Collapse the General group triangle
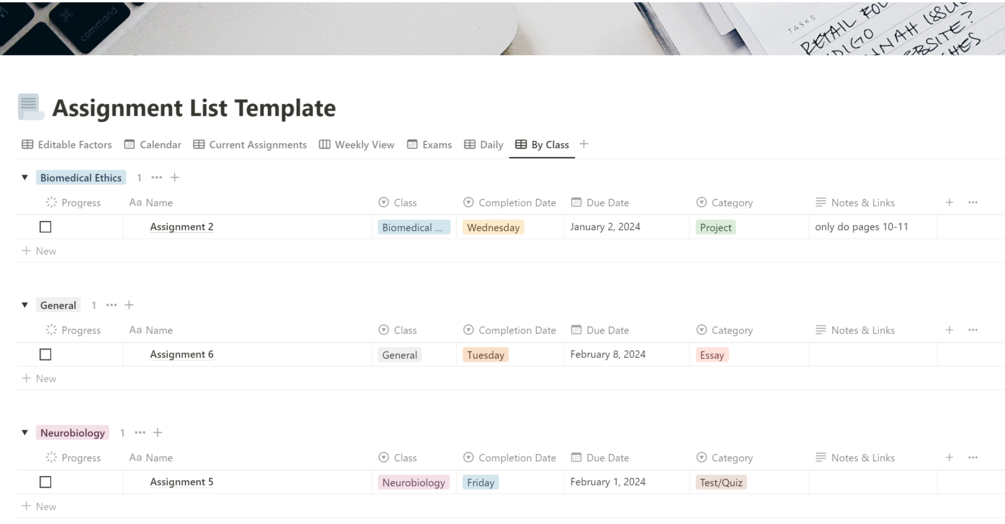Image resolution: width=1005 pixels, height=524 pixels. click(x=25, y=305)
